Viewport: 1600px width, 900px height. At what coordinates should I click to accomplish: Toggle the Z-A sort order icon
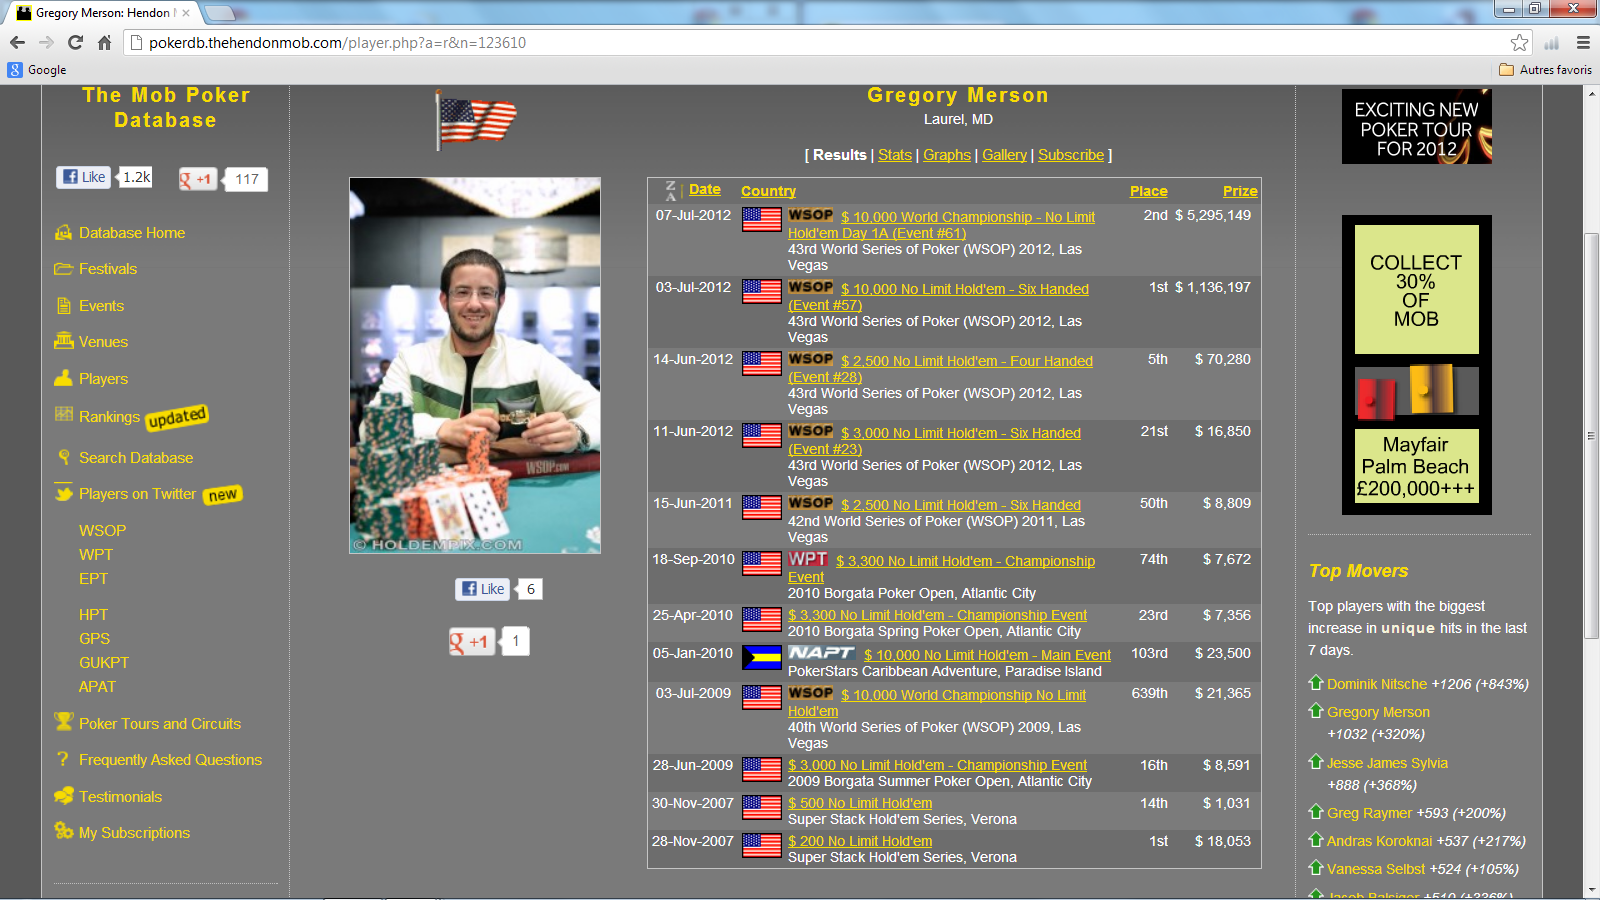pos(671,191)
